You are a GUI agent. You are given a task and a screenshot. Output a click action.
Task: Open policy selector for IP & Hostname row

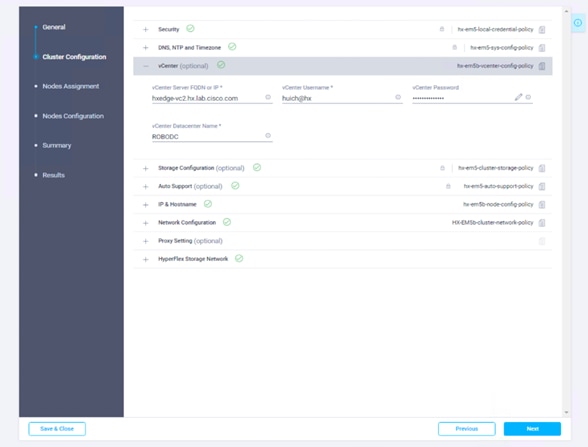pyautogui.click(x=542, y=205)
